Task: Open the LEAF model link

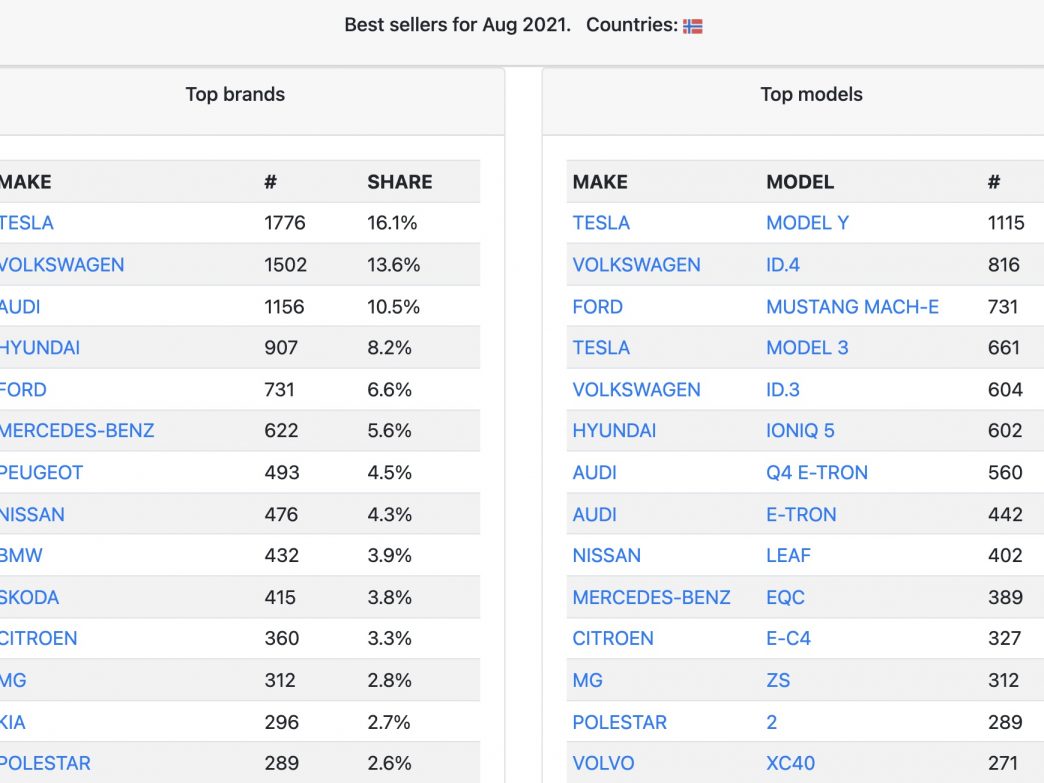Action: (788, 555)
